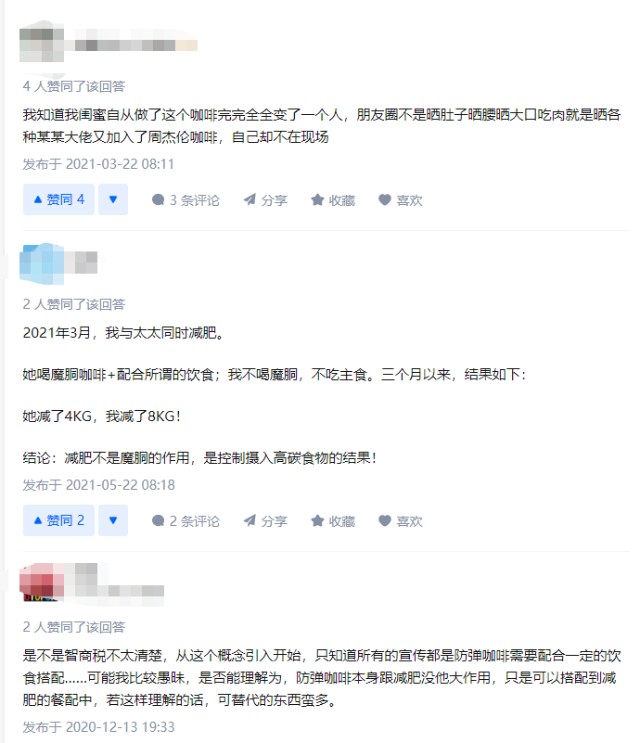Viewport: 640px width, 743px height.
Task: Share the second answer via 分享
Action: coord(265,521)
